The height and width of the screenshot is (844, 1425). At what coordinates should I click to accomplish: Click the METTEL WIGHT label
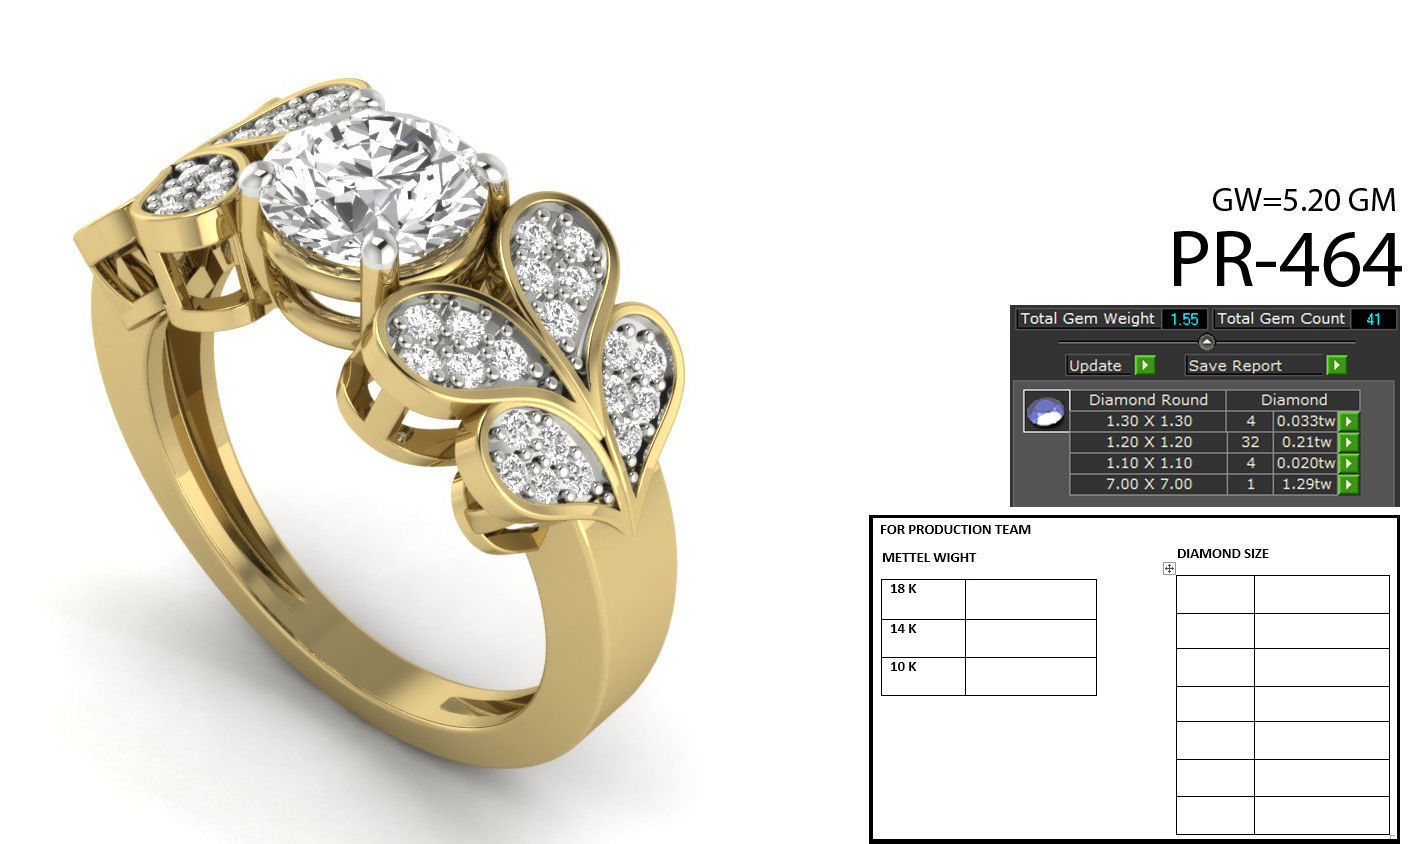929,558
